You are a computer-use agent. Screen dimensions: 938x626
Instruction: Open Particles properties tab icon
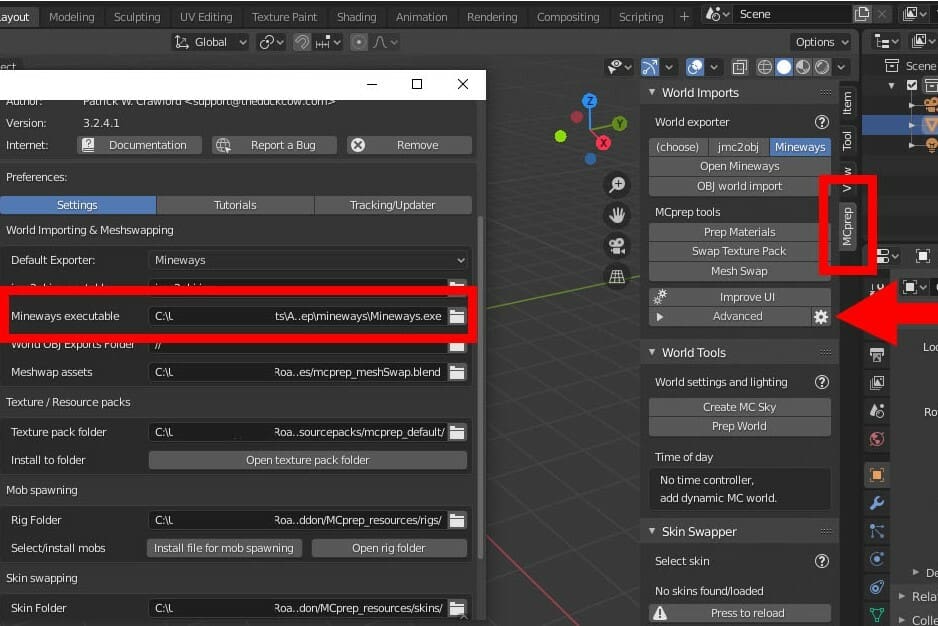[x=877, y=531]
